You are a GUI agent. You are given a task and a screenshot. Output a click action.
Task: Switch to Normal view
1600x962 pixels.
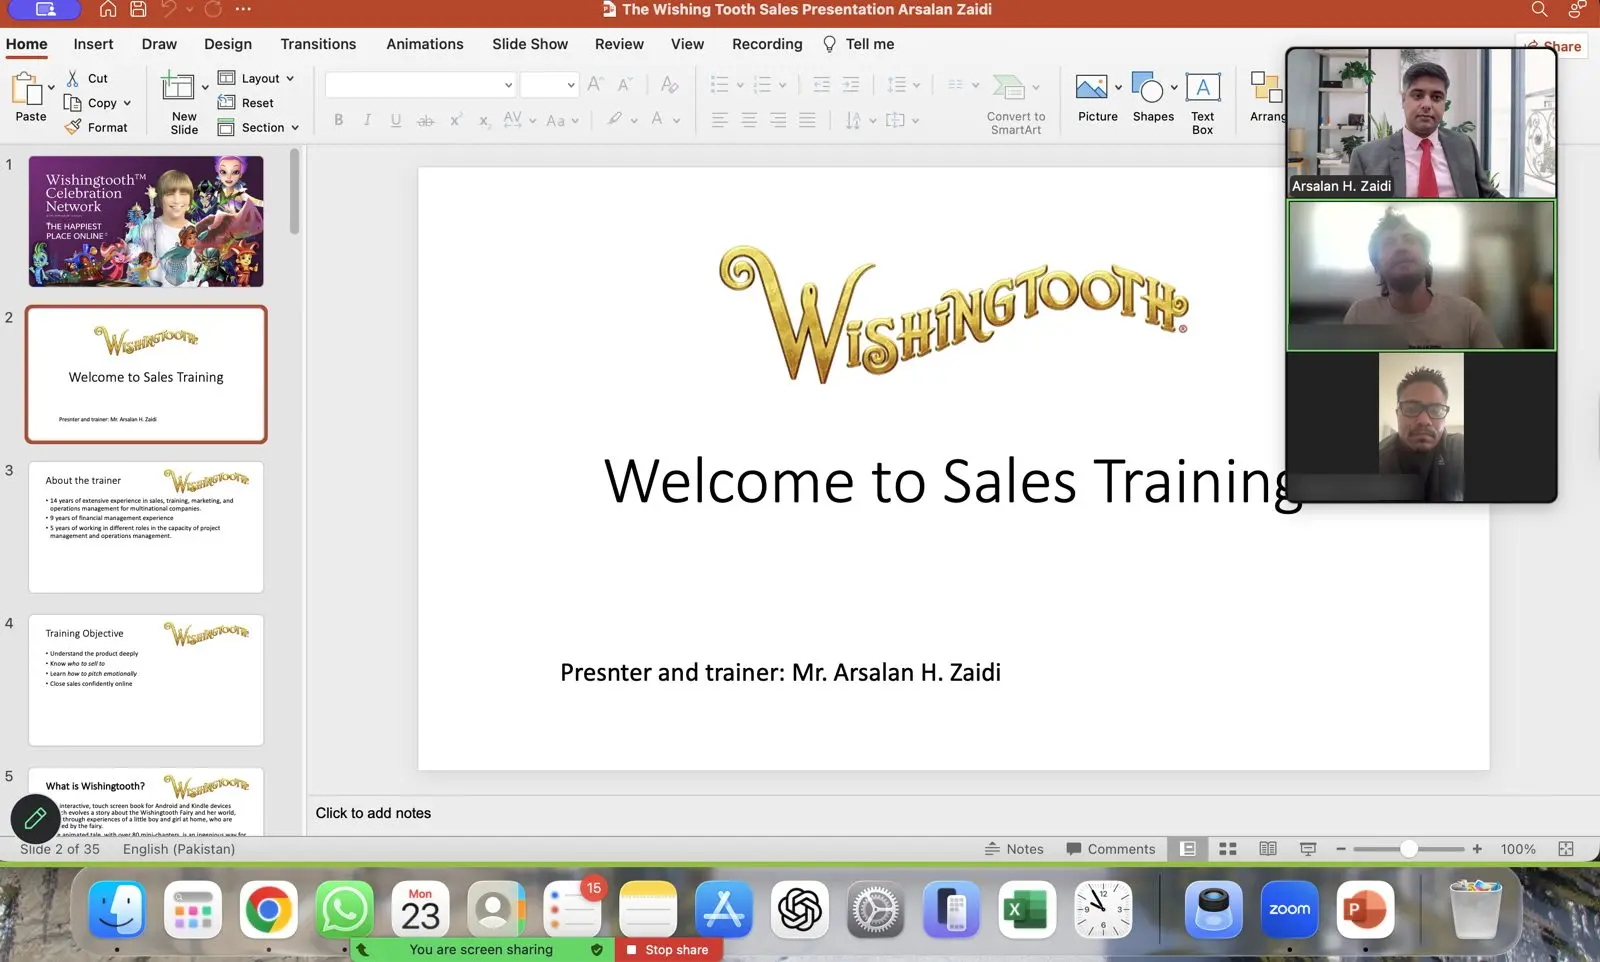click(x=1188, y=849)
